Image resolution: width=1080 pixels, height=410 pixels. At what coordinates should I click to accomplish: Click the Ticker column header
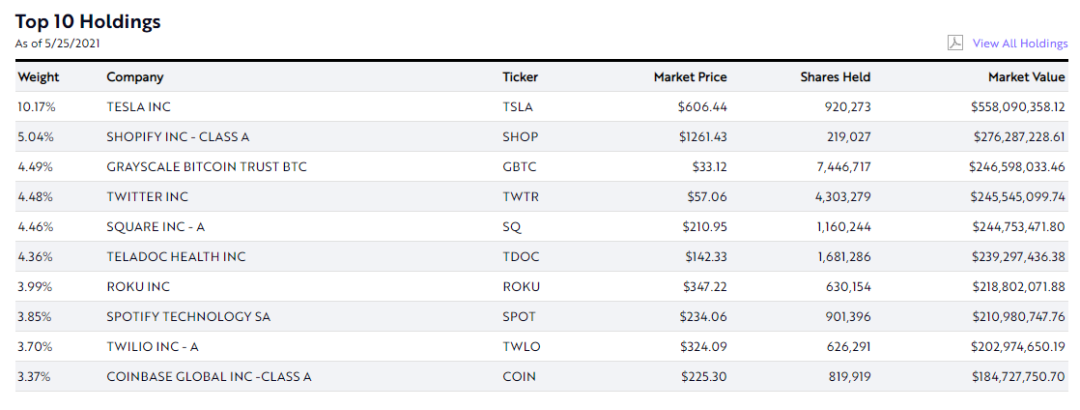[520, 77]
